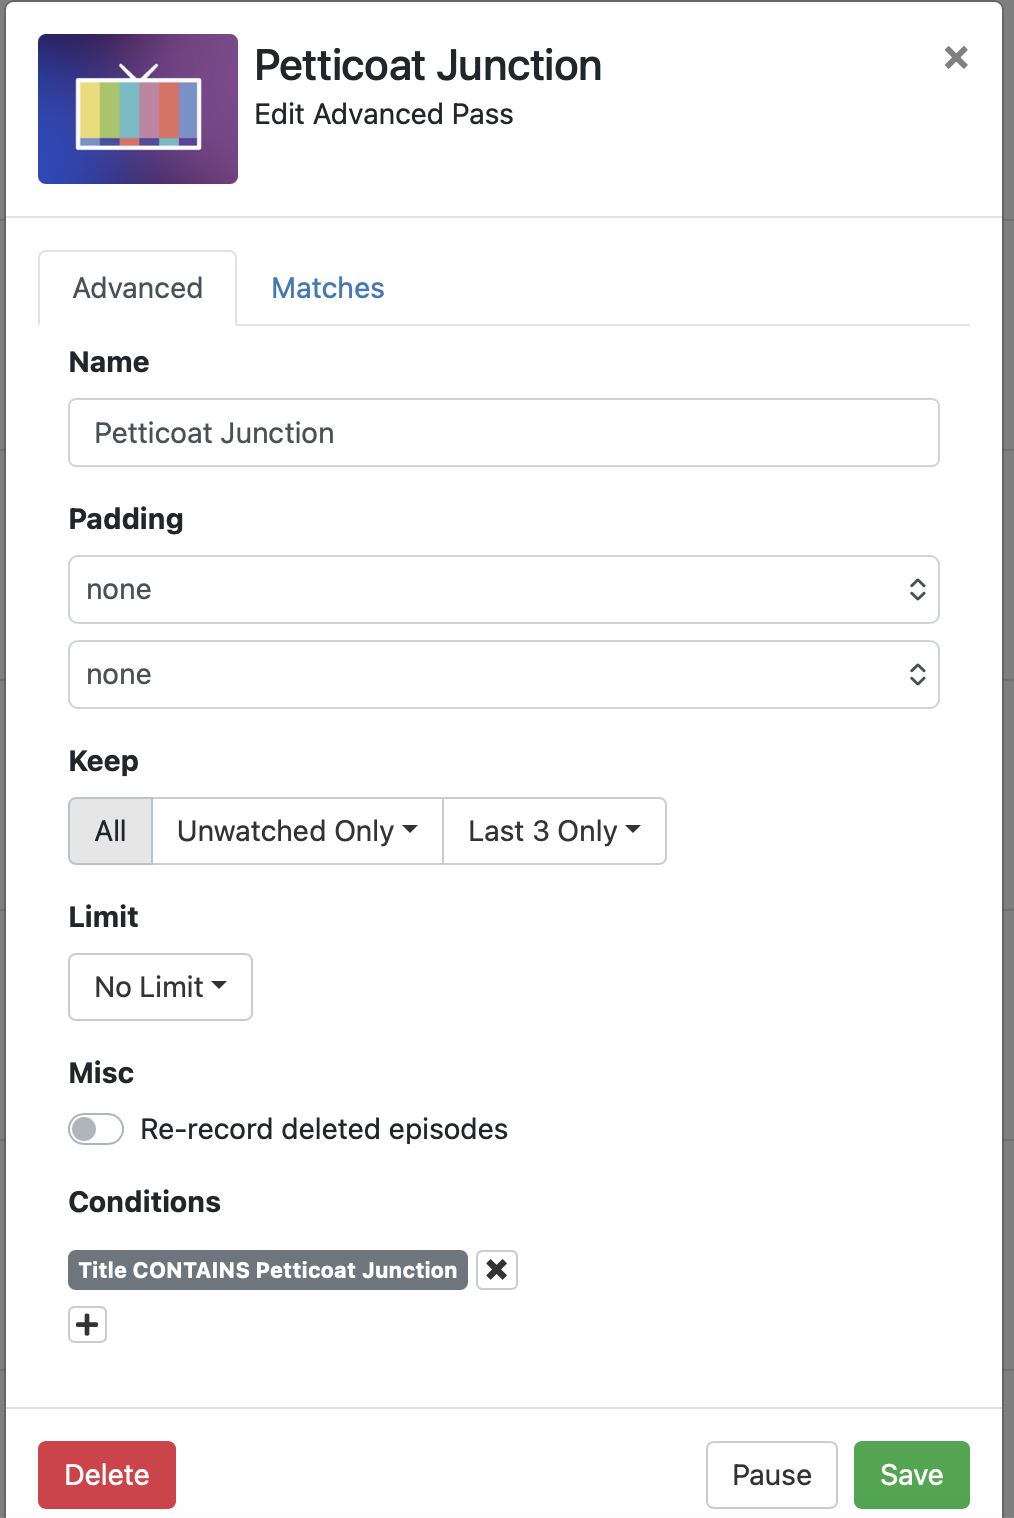
Task: Close the Edit Advanced Pass dialog
Action: pyautogui.click(x=956, y=58)
